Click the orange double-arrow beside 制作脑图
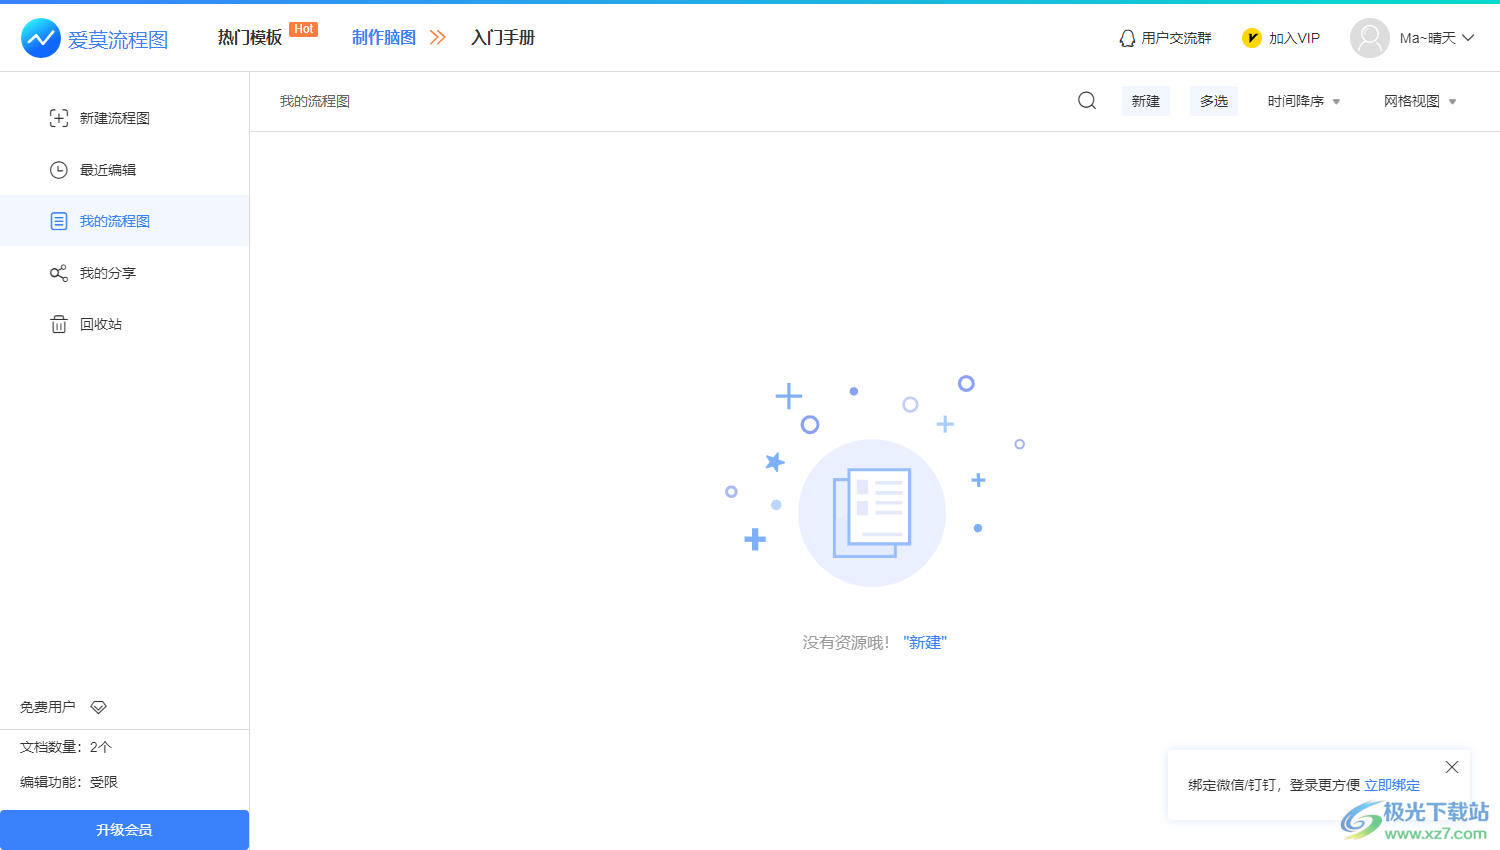The height and width of the screenshot is (850, 1500). point(438,37)
